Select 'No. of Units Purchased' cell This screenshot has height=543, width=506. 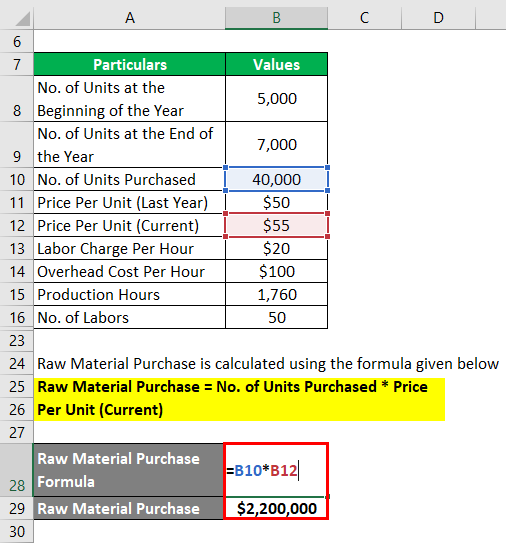[x=130, y=179]
